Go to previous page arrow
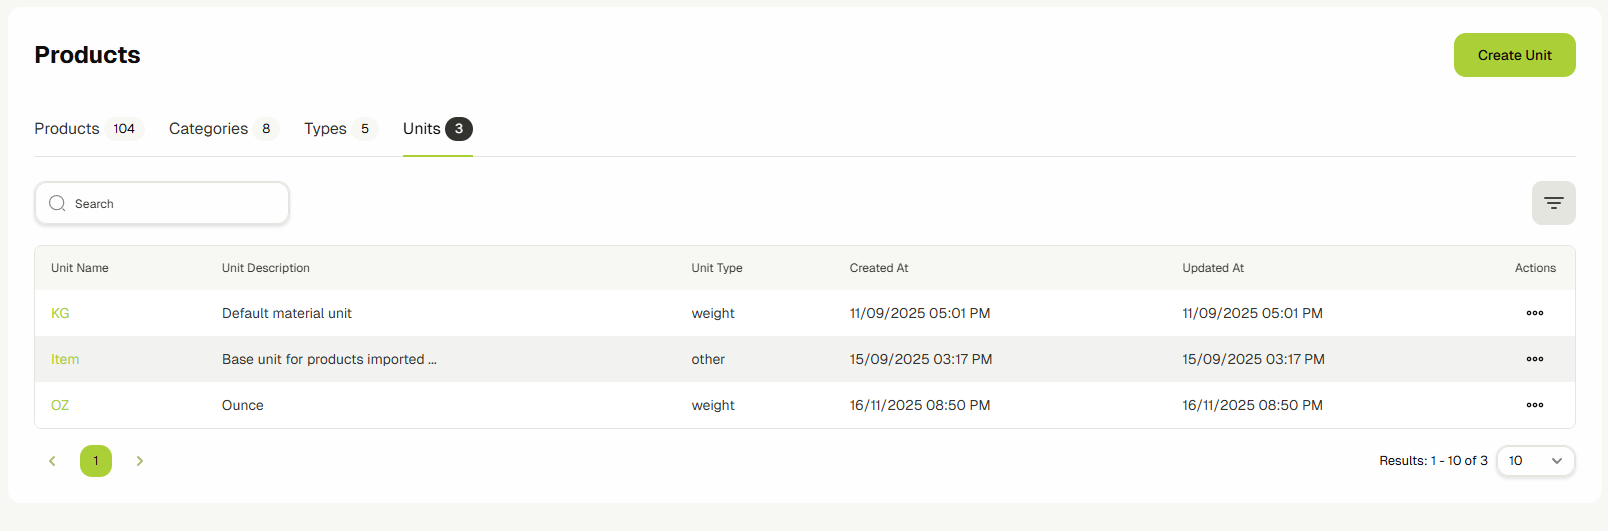This screenshot has width=1608, height=531. [52, 461]
